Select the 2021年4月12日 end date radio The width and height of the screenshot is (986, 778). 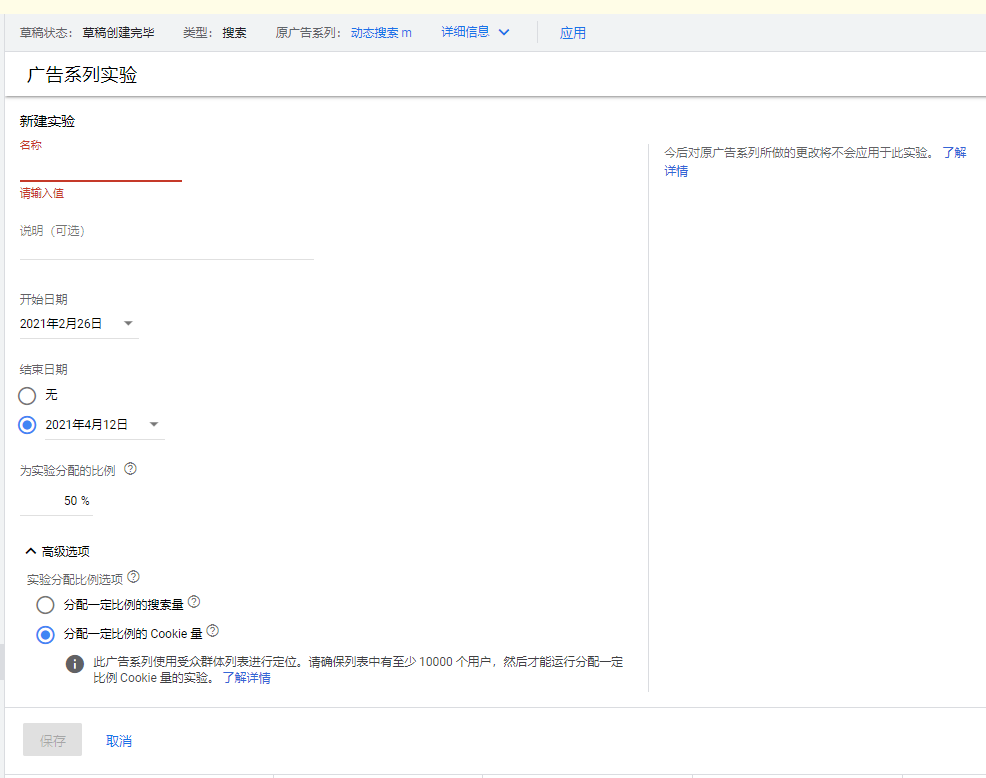tap(27, 424)
